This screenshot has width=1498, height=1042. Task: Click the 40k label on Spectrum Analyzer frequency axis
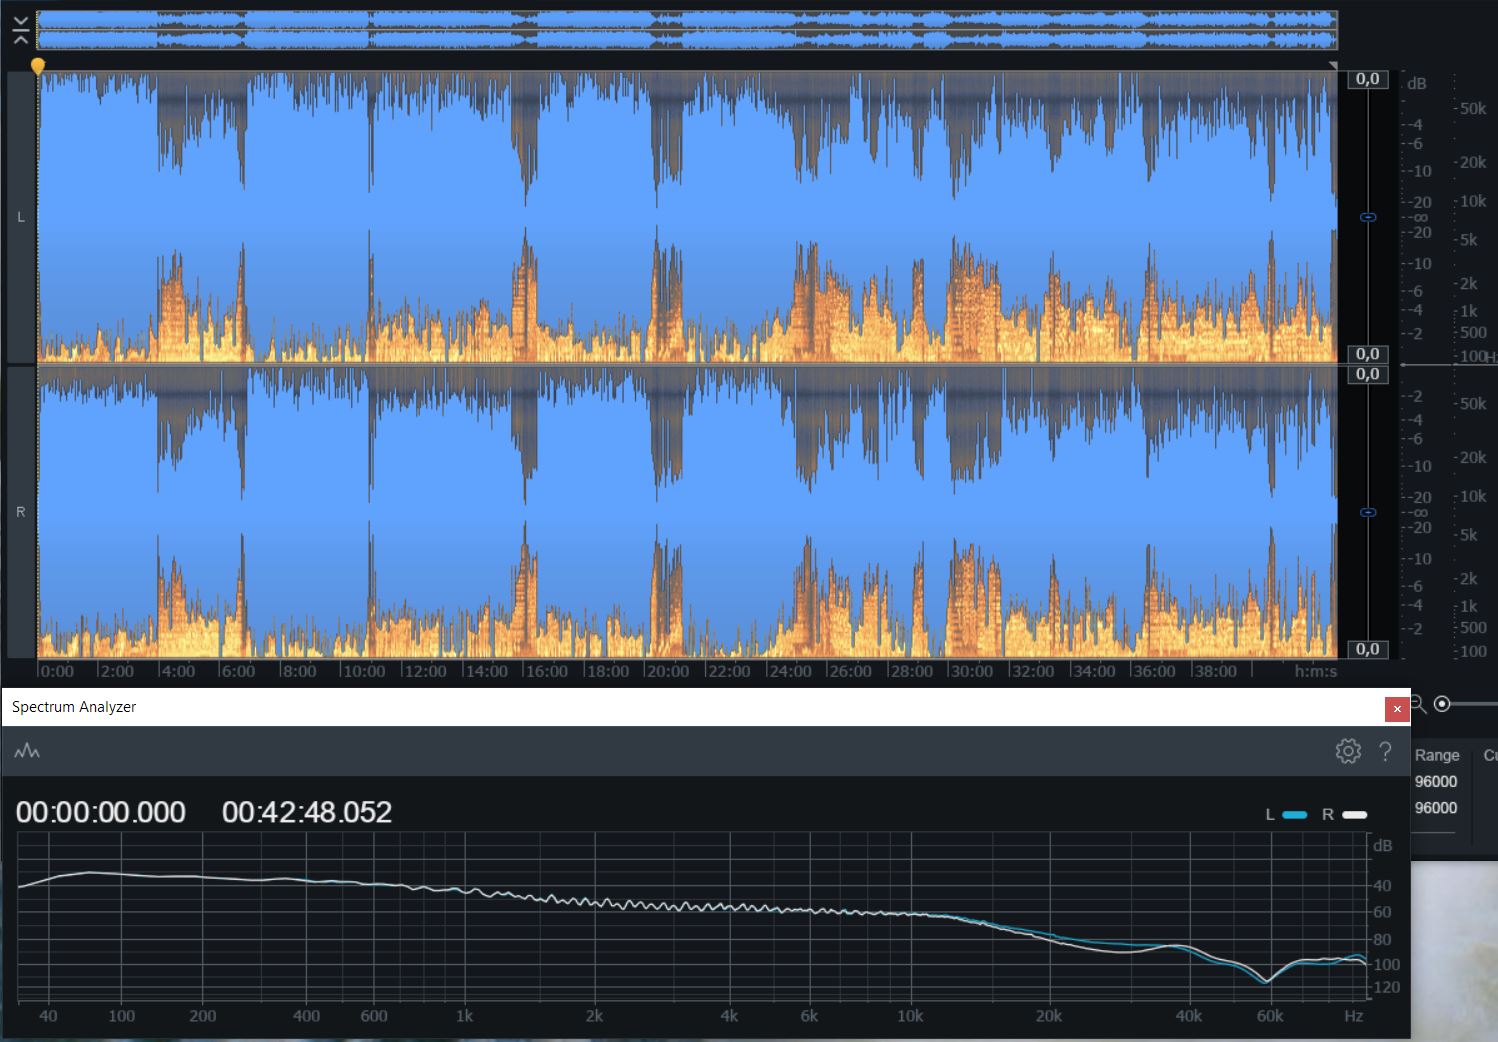tap(1189, 1016)
